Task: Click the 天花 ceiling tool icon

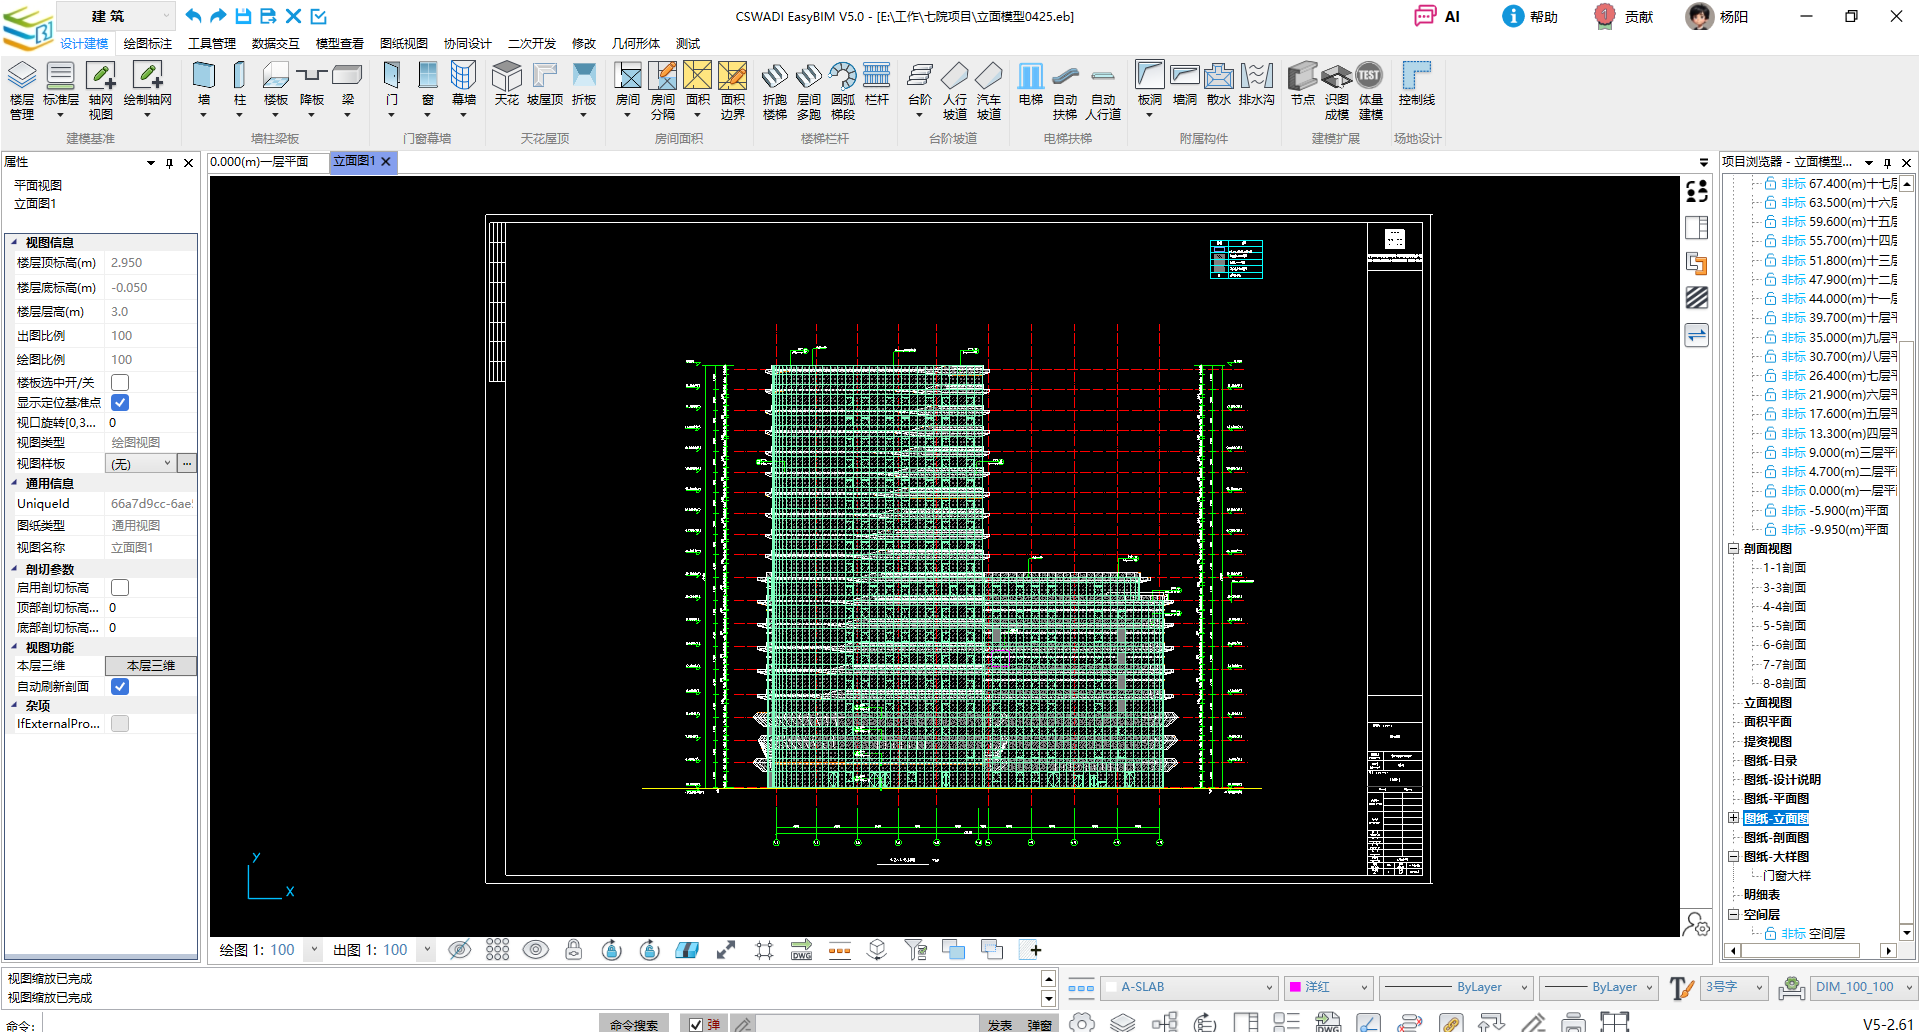Action: [506, 84]
